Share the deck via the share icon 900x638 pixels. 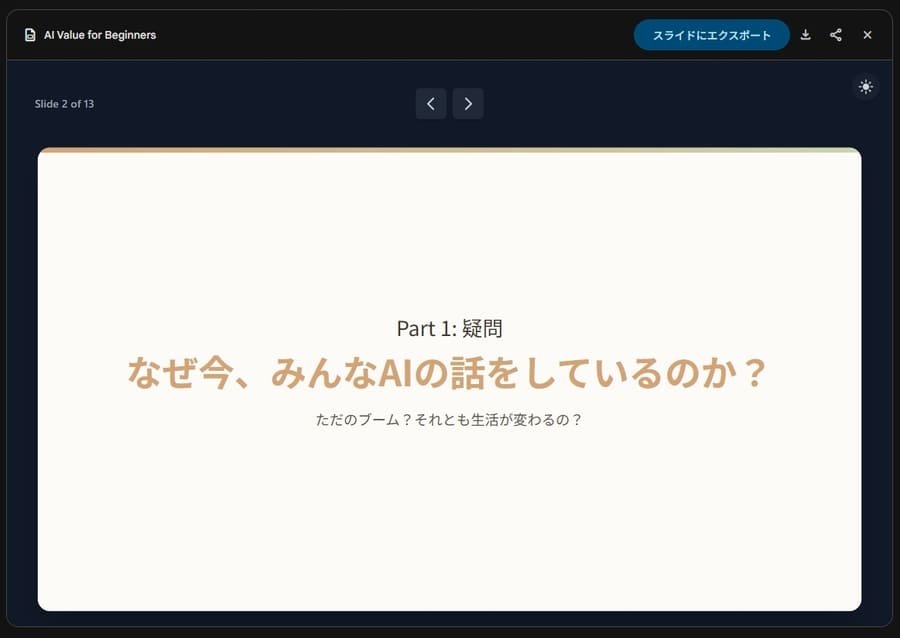coord(836,34)
